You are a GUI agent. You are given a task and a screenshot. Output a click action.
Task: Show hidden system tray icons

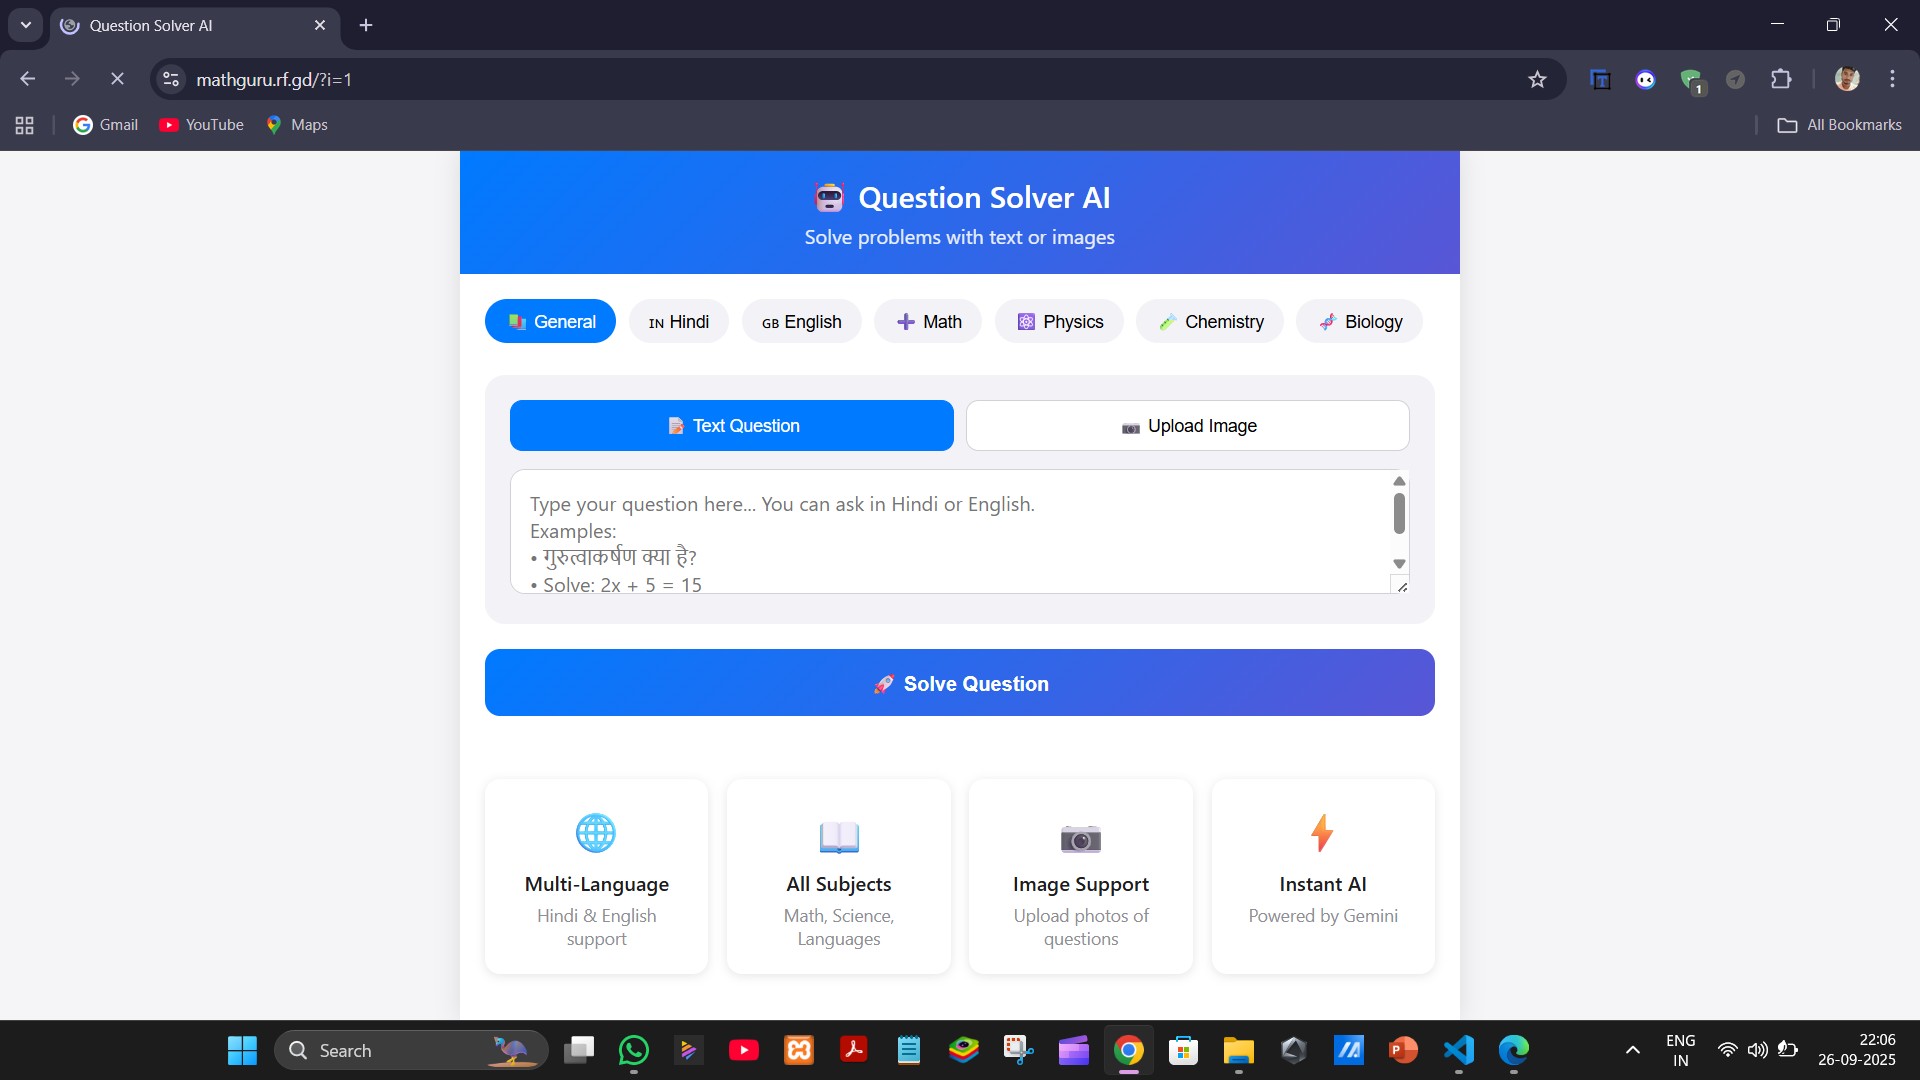(x=1632, y=1050)
